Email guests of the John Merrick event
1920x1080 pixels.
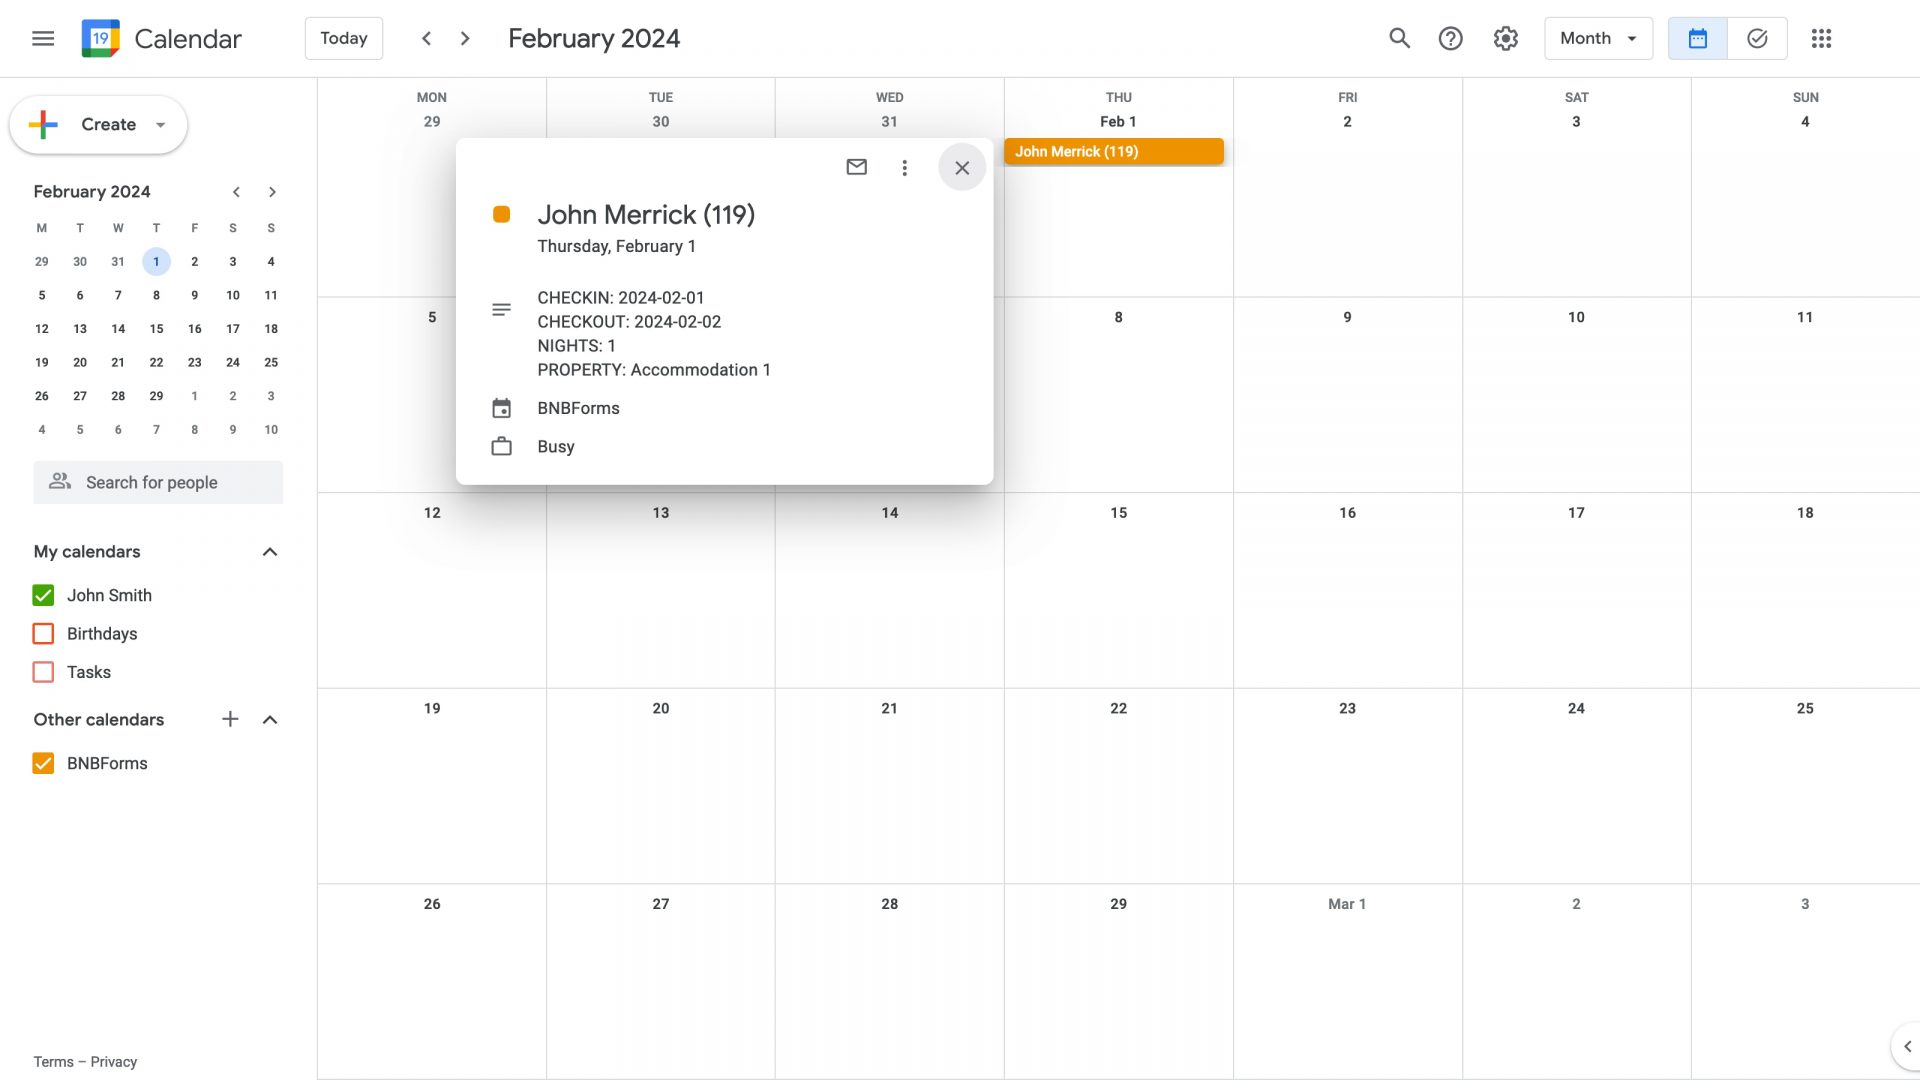click(x=856, y=167)
